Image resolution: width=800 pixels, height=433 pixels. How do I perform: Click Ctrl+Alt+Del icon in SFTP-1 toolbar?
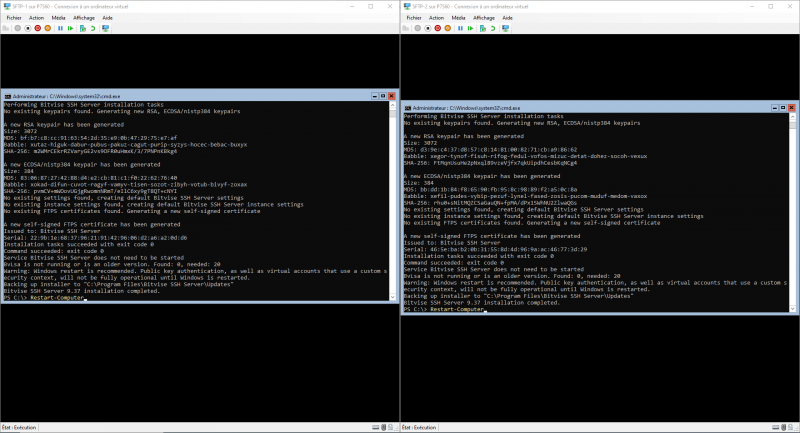pyautogui.click(x=6, y=28)
